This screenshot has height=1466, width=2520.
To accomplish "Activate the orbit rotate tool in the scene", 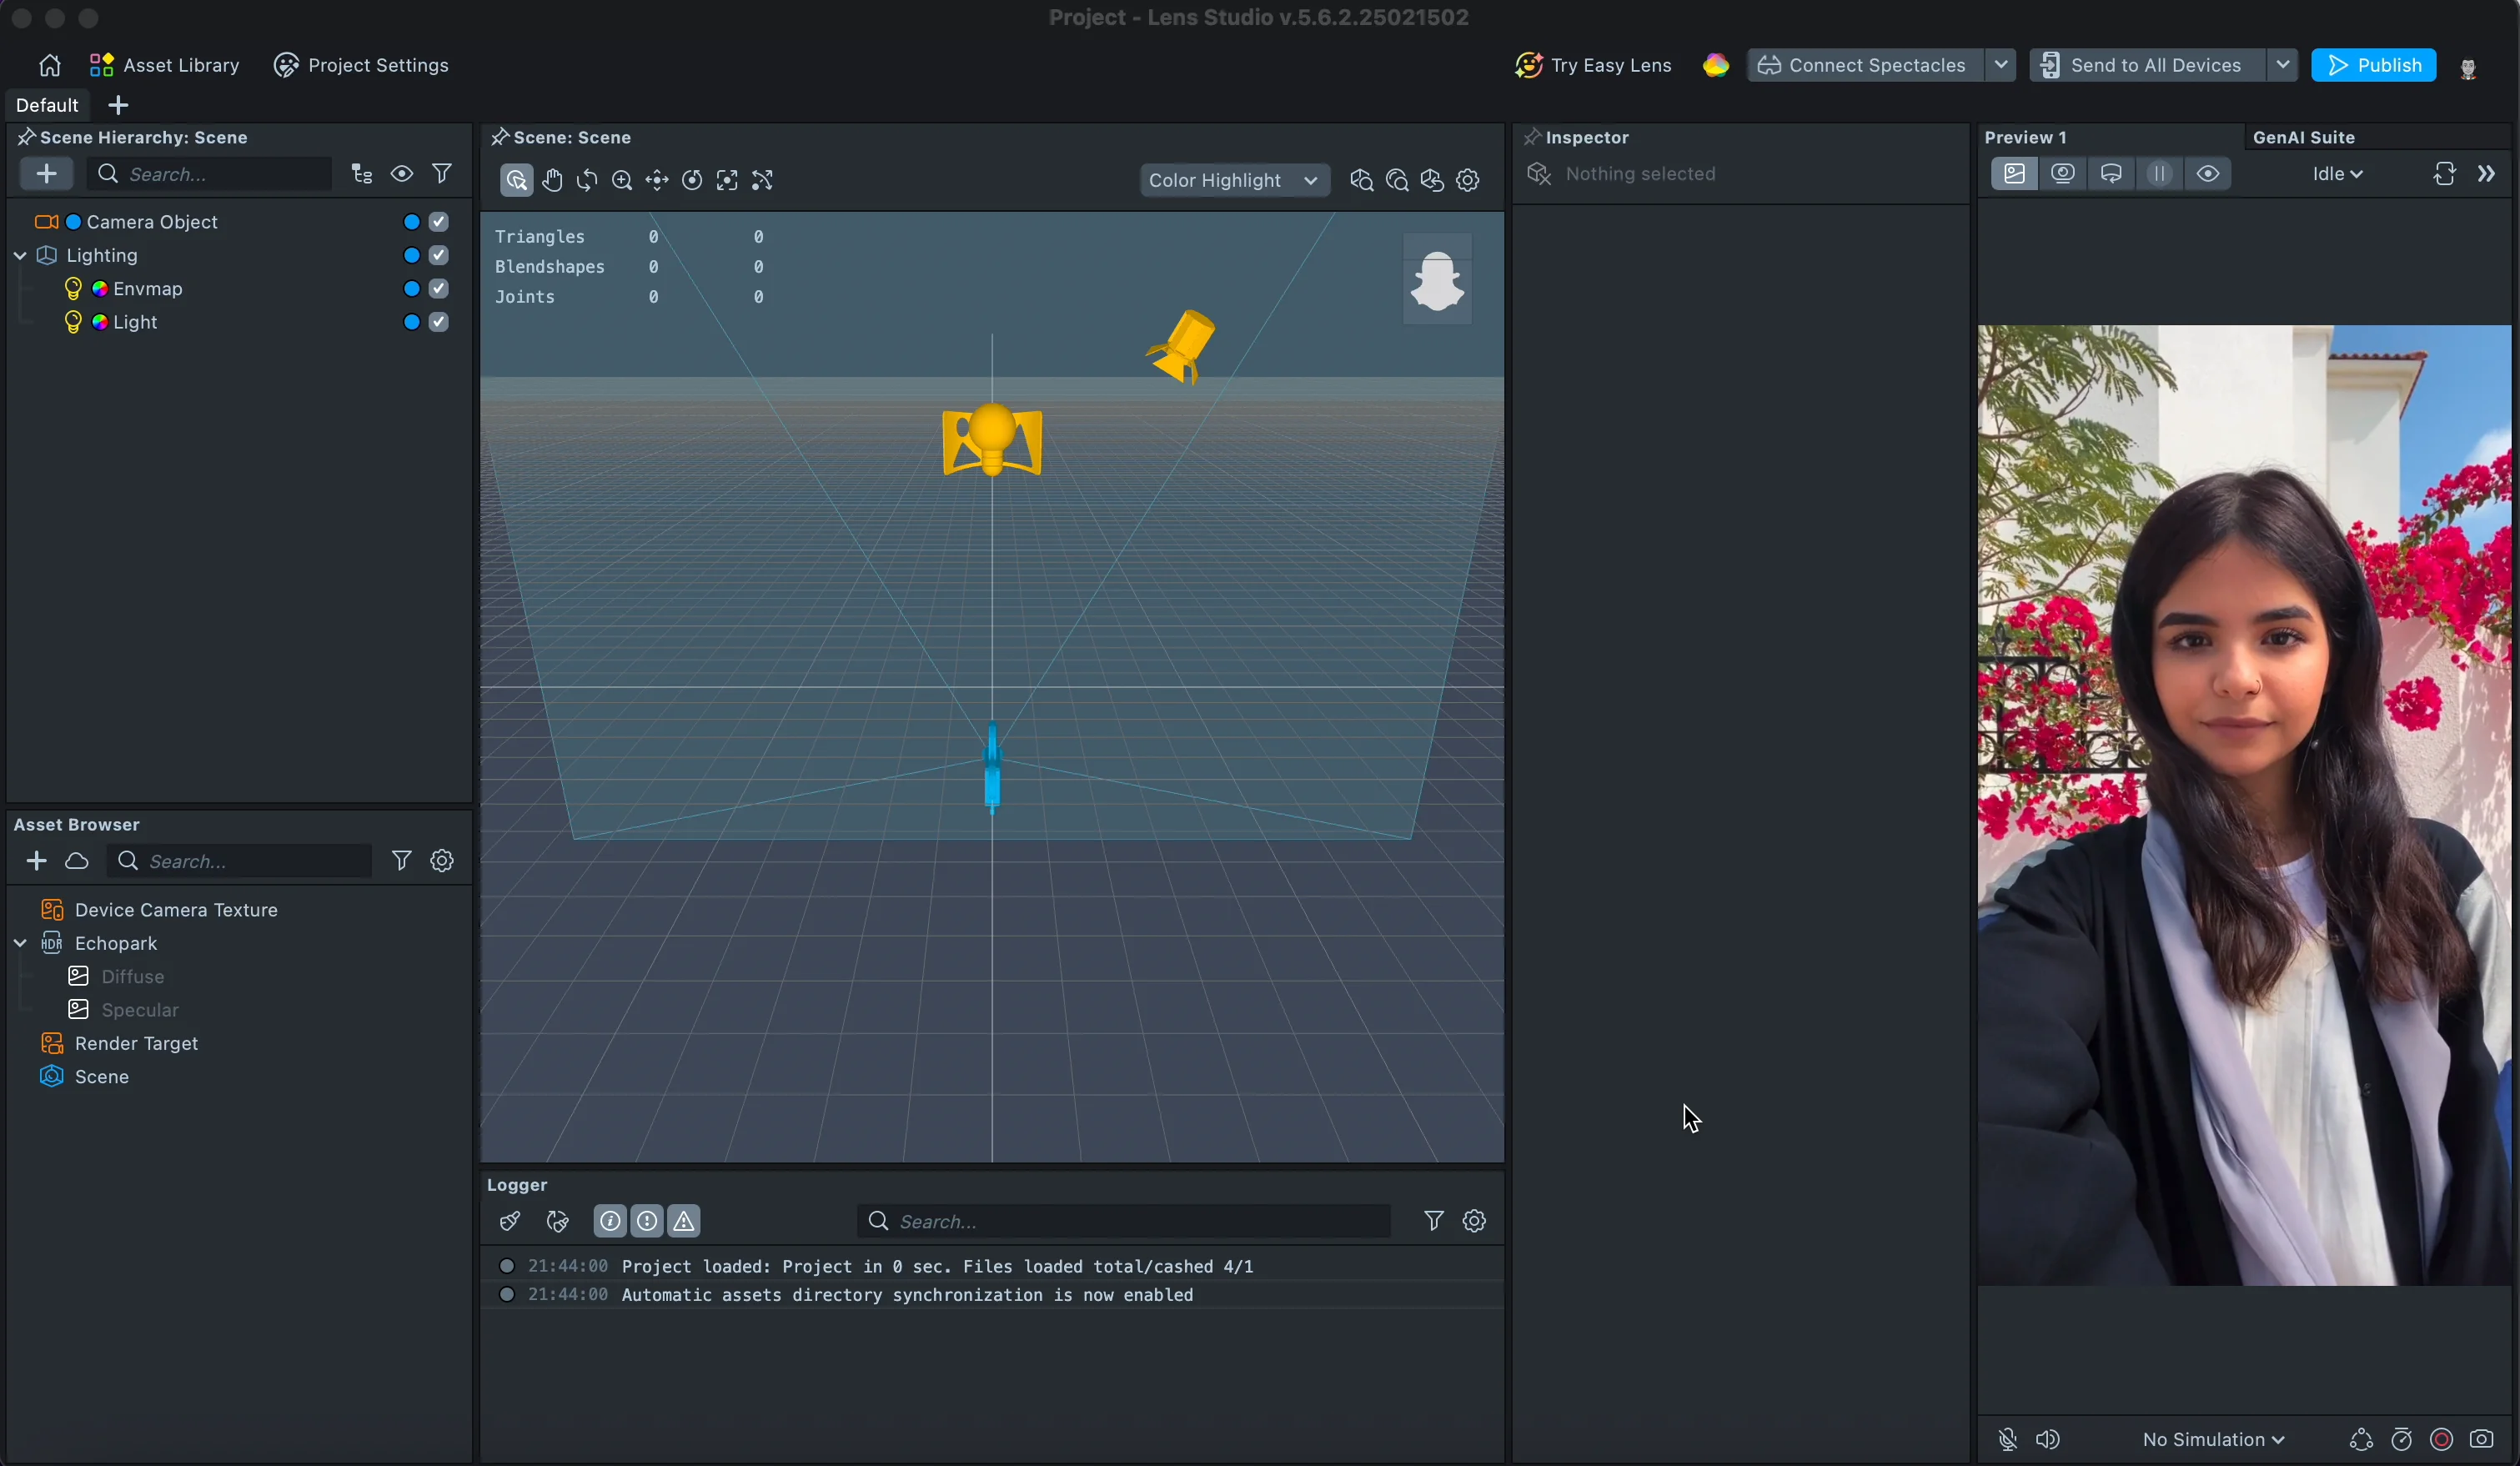I will pyautogui.click(x=588, y=181).
